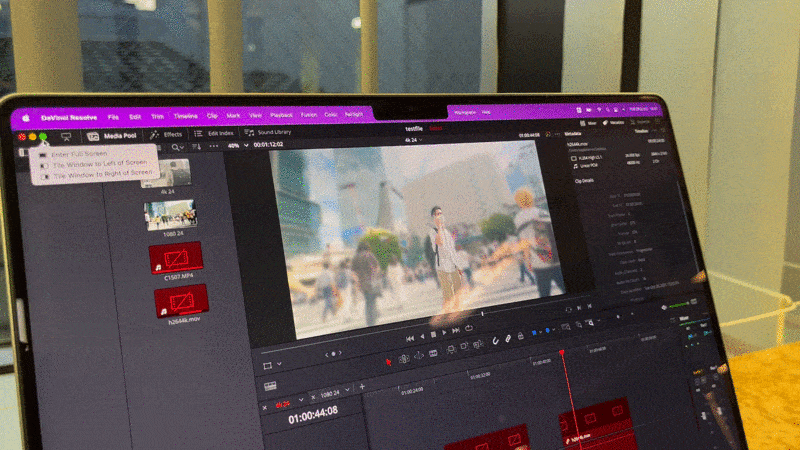Open the File menu
This screenshot has height=450, width=800.
coord(113,117)
